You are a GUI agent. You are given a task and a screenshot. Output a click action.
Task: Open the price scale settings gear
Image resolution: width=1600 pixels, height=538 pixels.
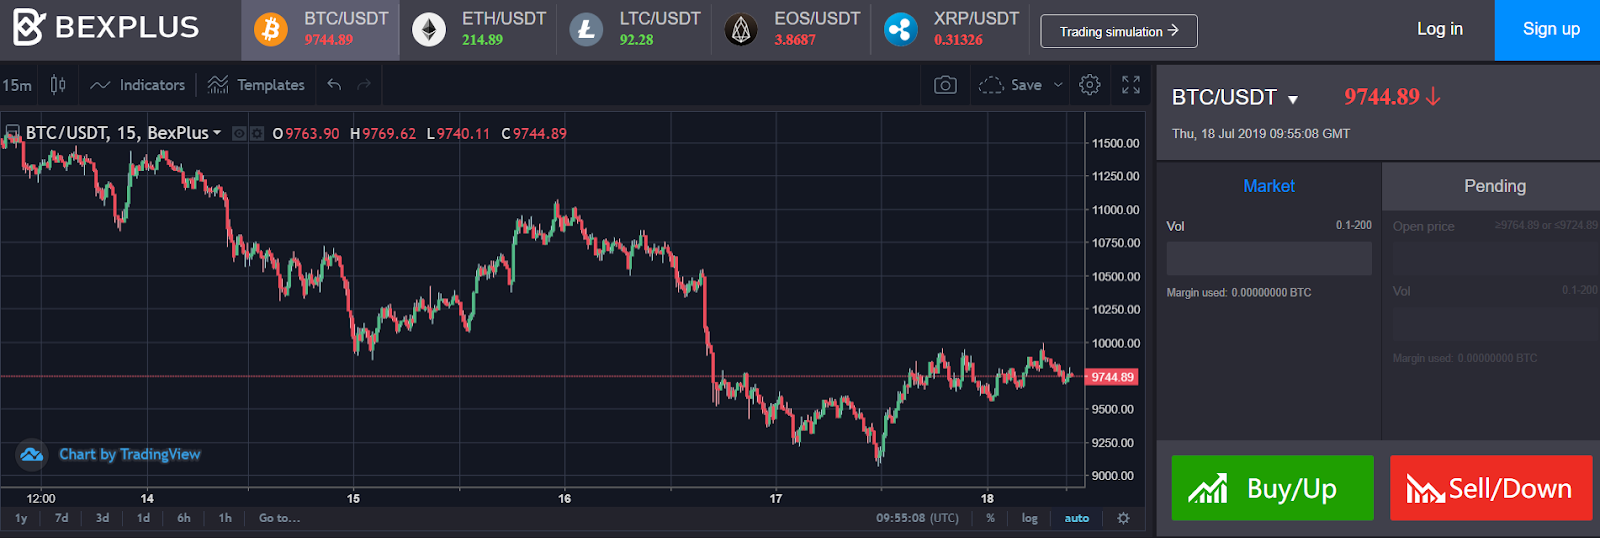pyautogui.click(x=1123, y=518)
